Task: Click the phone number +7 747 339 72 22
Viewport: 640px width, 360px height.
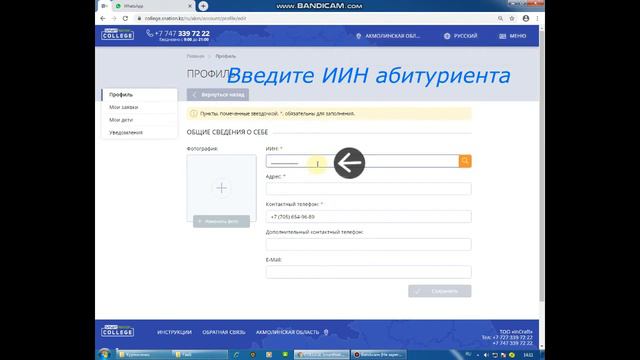Action: click(x=182, y=33)
